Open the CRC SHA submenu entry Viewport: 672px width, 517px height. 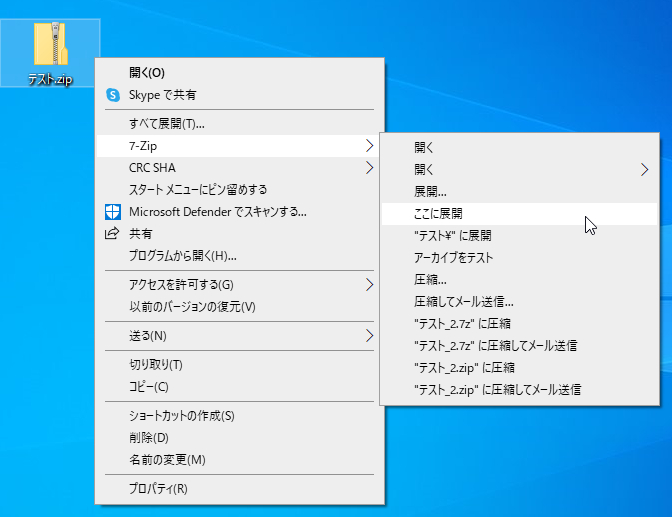click(x=240, y=168)
